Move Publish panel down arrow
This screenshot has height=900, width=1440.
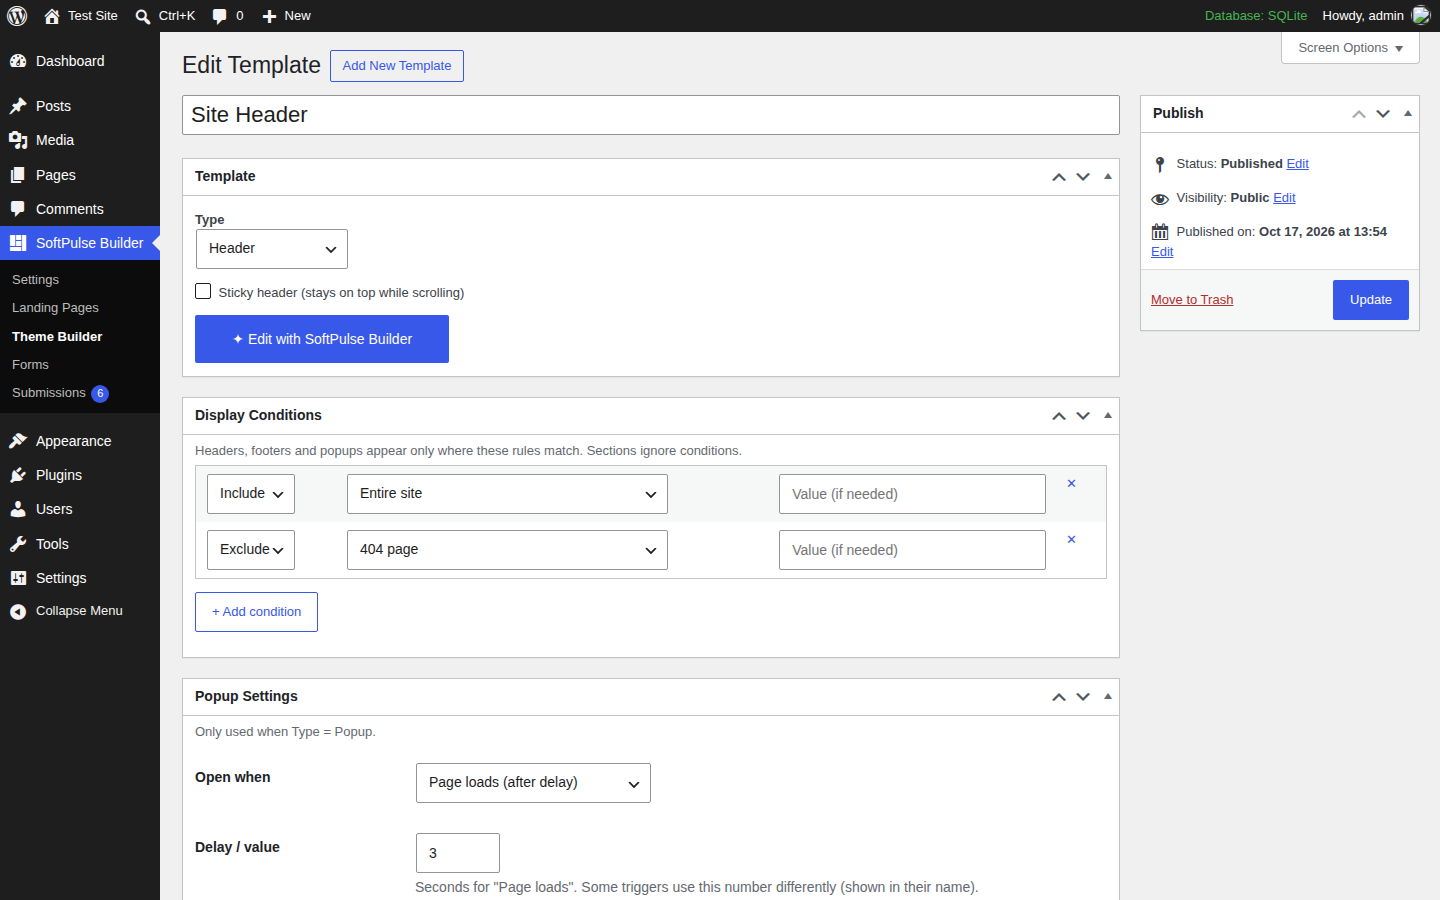tap(1383, 114)
